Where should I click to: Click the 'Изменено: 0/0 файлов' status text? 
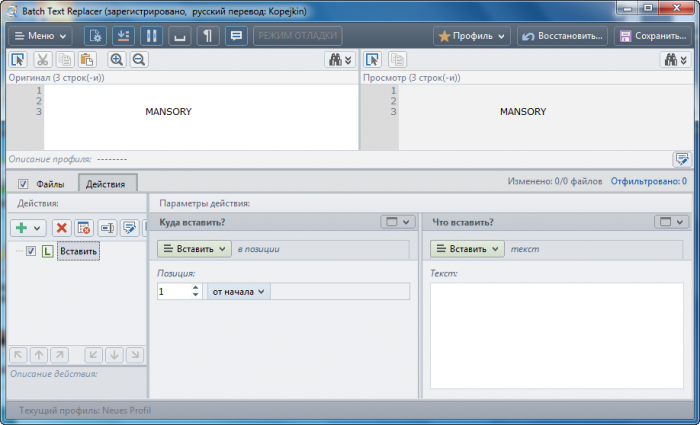point(555,181)
